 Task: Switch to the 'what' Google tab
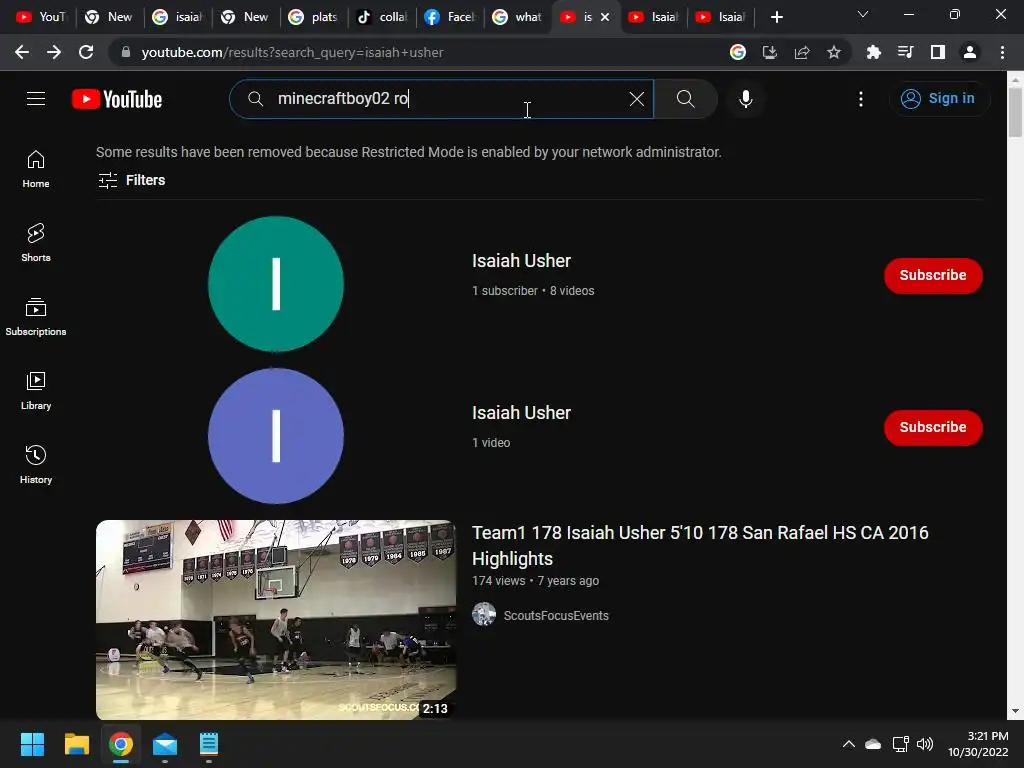(517, 17)
